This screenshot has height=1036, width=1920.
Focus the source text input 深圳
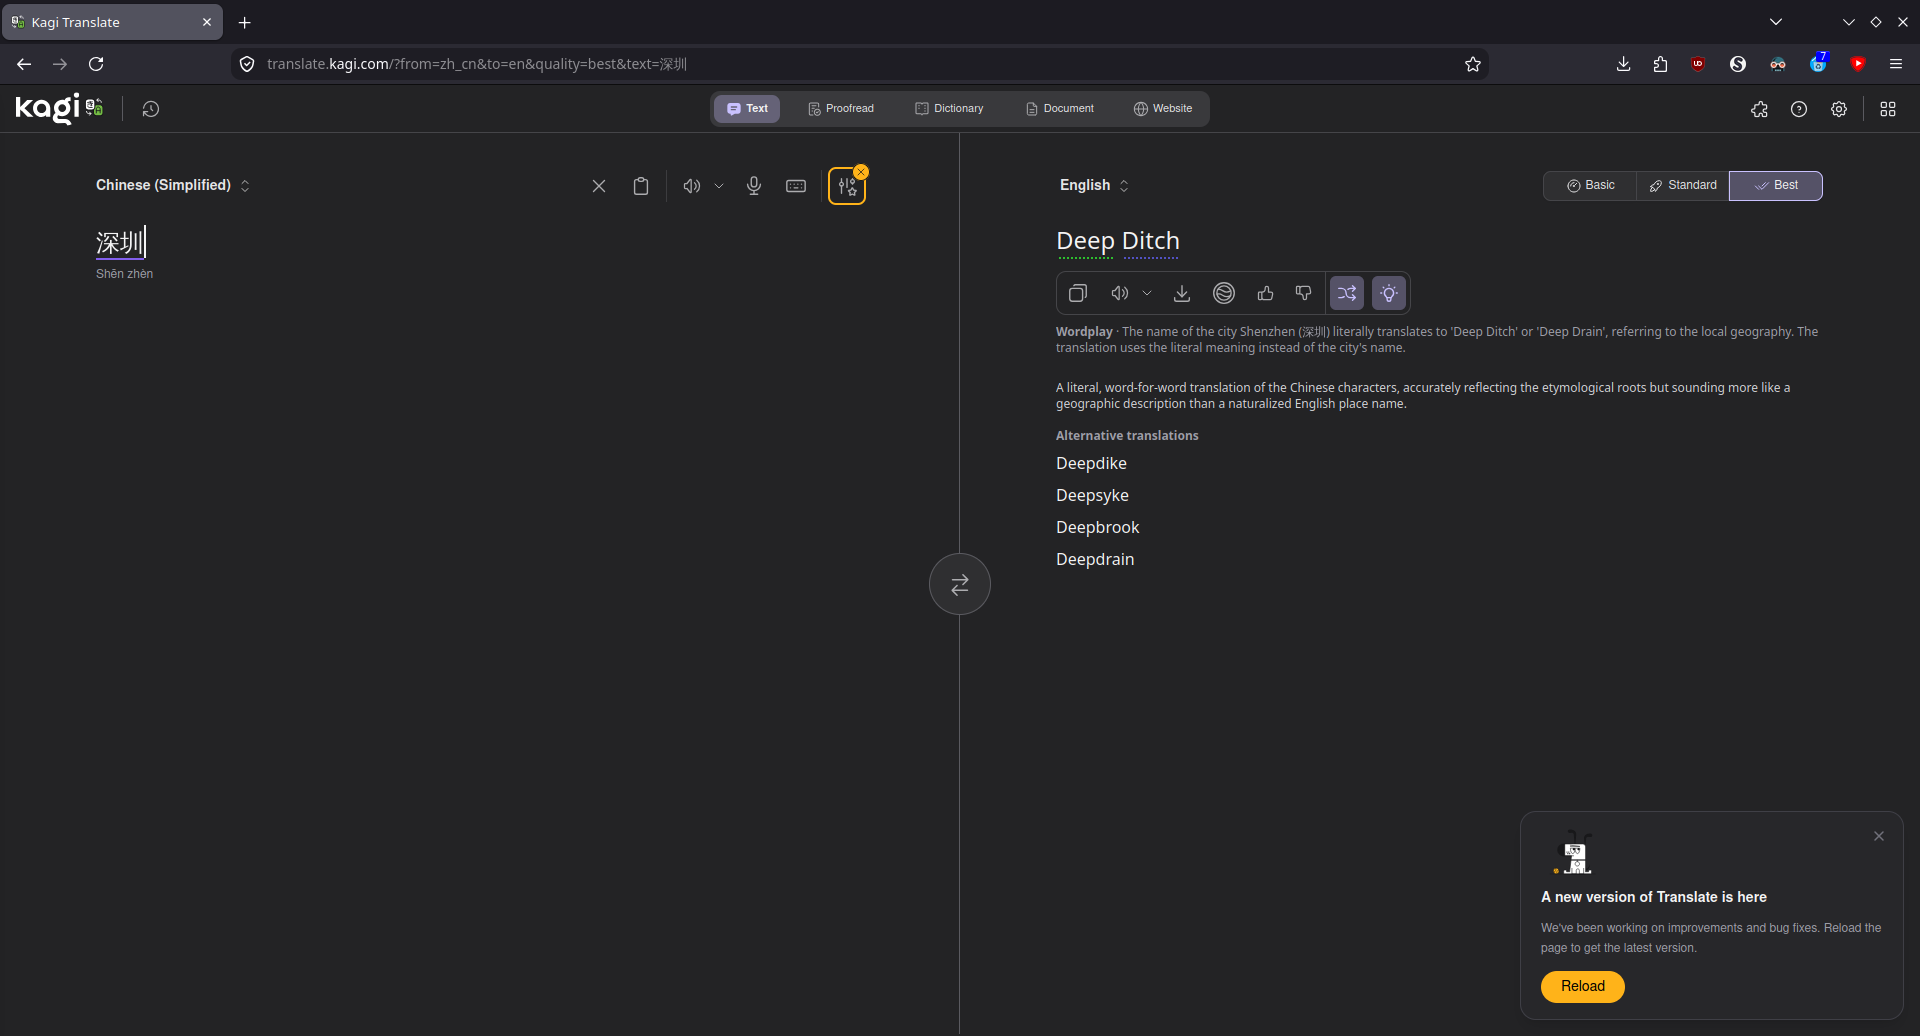click(120, 242)
